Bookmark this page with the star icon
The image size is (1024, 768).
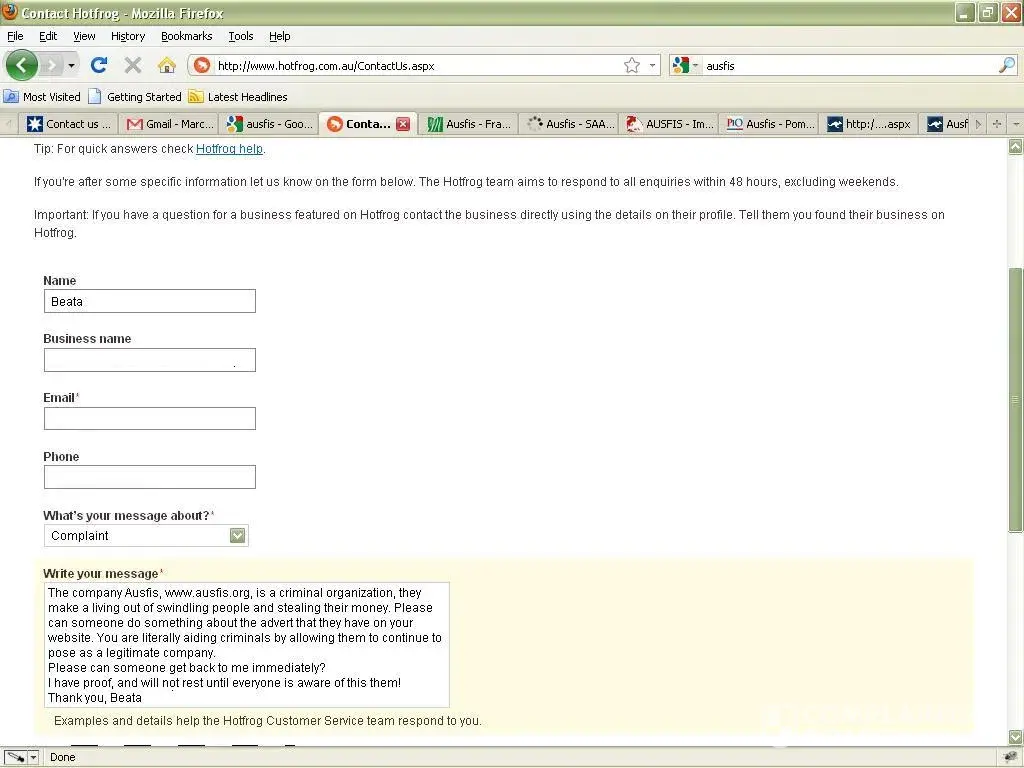click(632, 65)
